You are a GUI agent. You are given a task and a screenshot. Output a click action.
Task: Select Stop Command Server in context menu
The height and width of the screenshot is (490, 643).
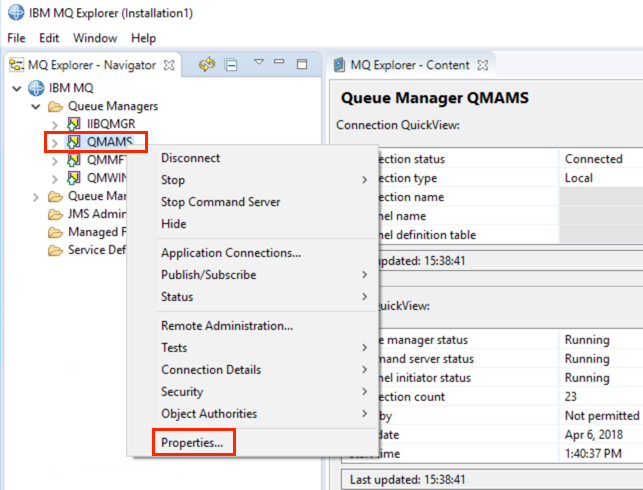221,202
